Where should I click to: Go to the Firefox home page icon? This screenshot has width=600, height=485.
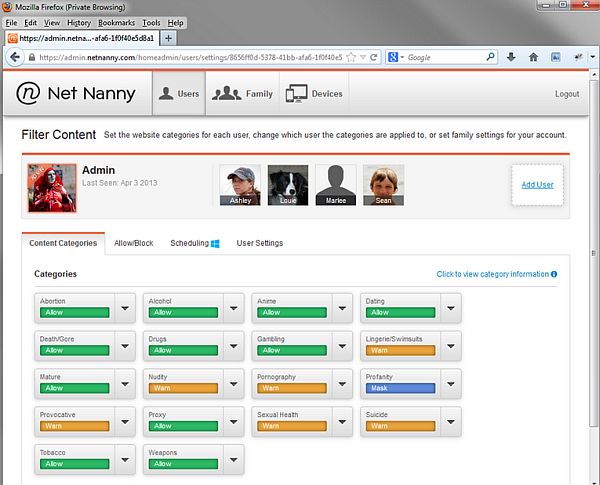pyautogui.click(x=533, y=57)
